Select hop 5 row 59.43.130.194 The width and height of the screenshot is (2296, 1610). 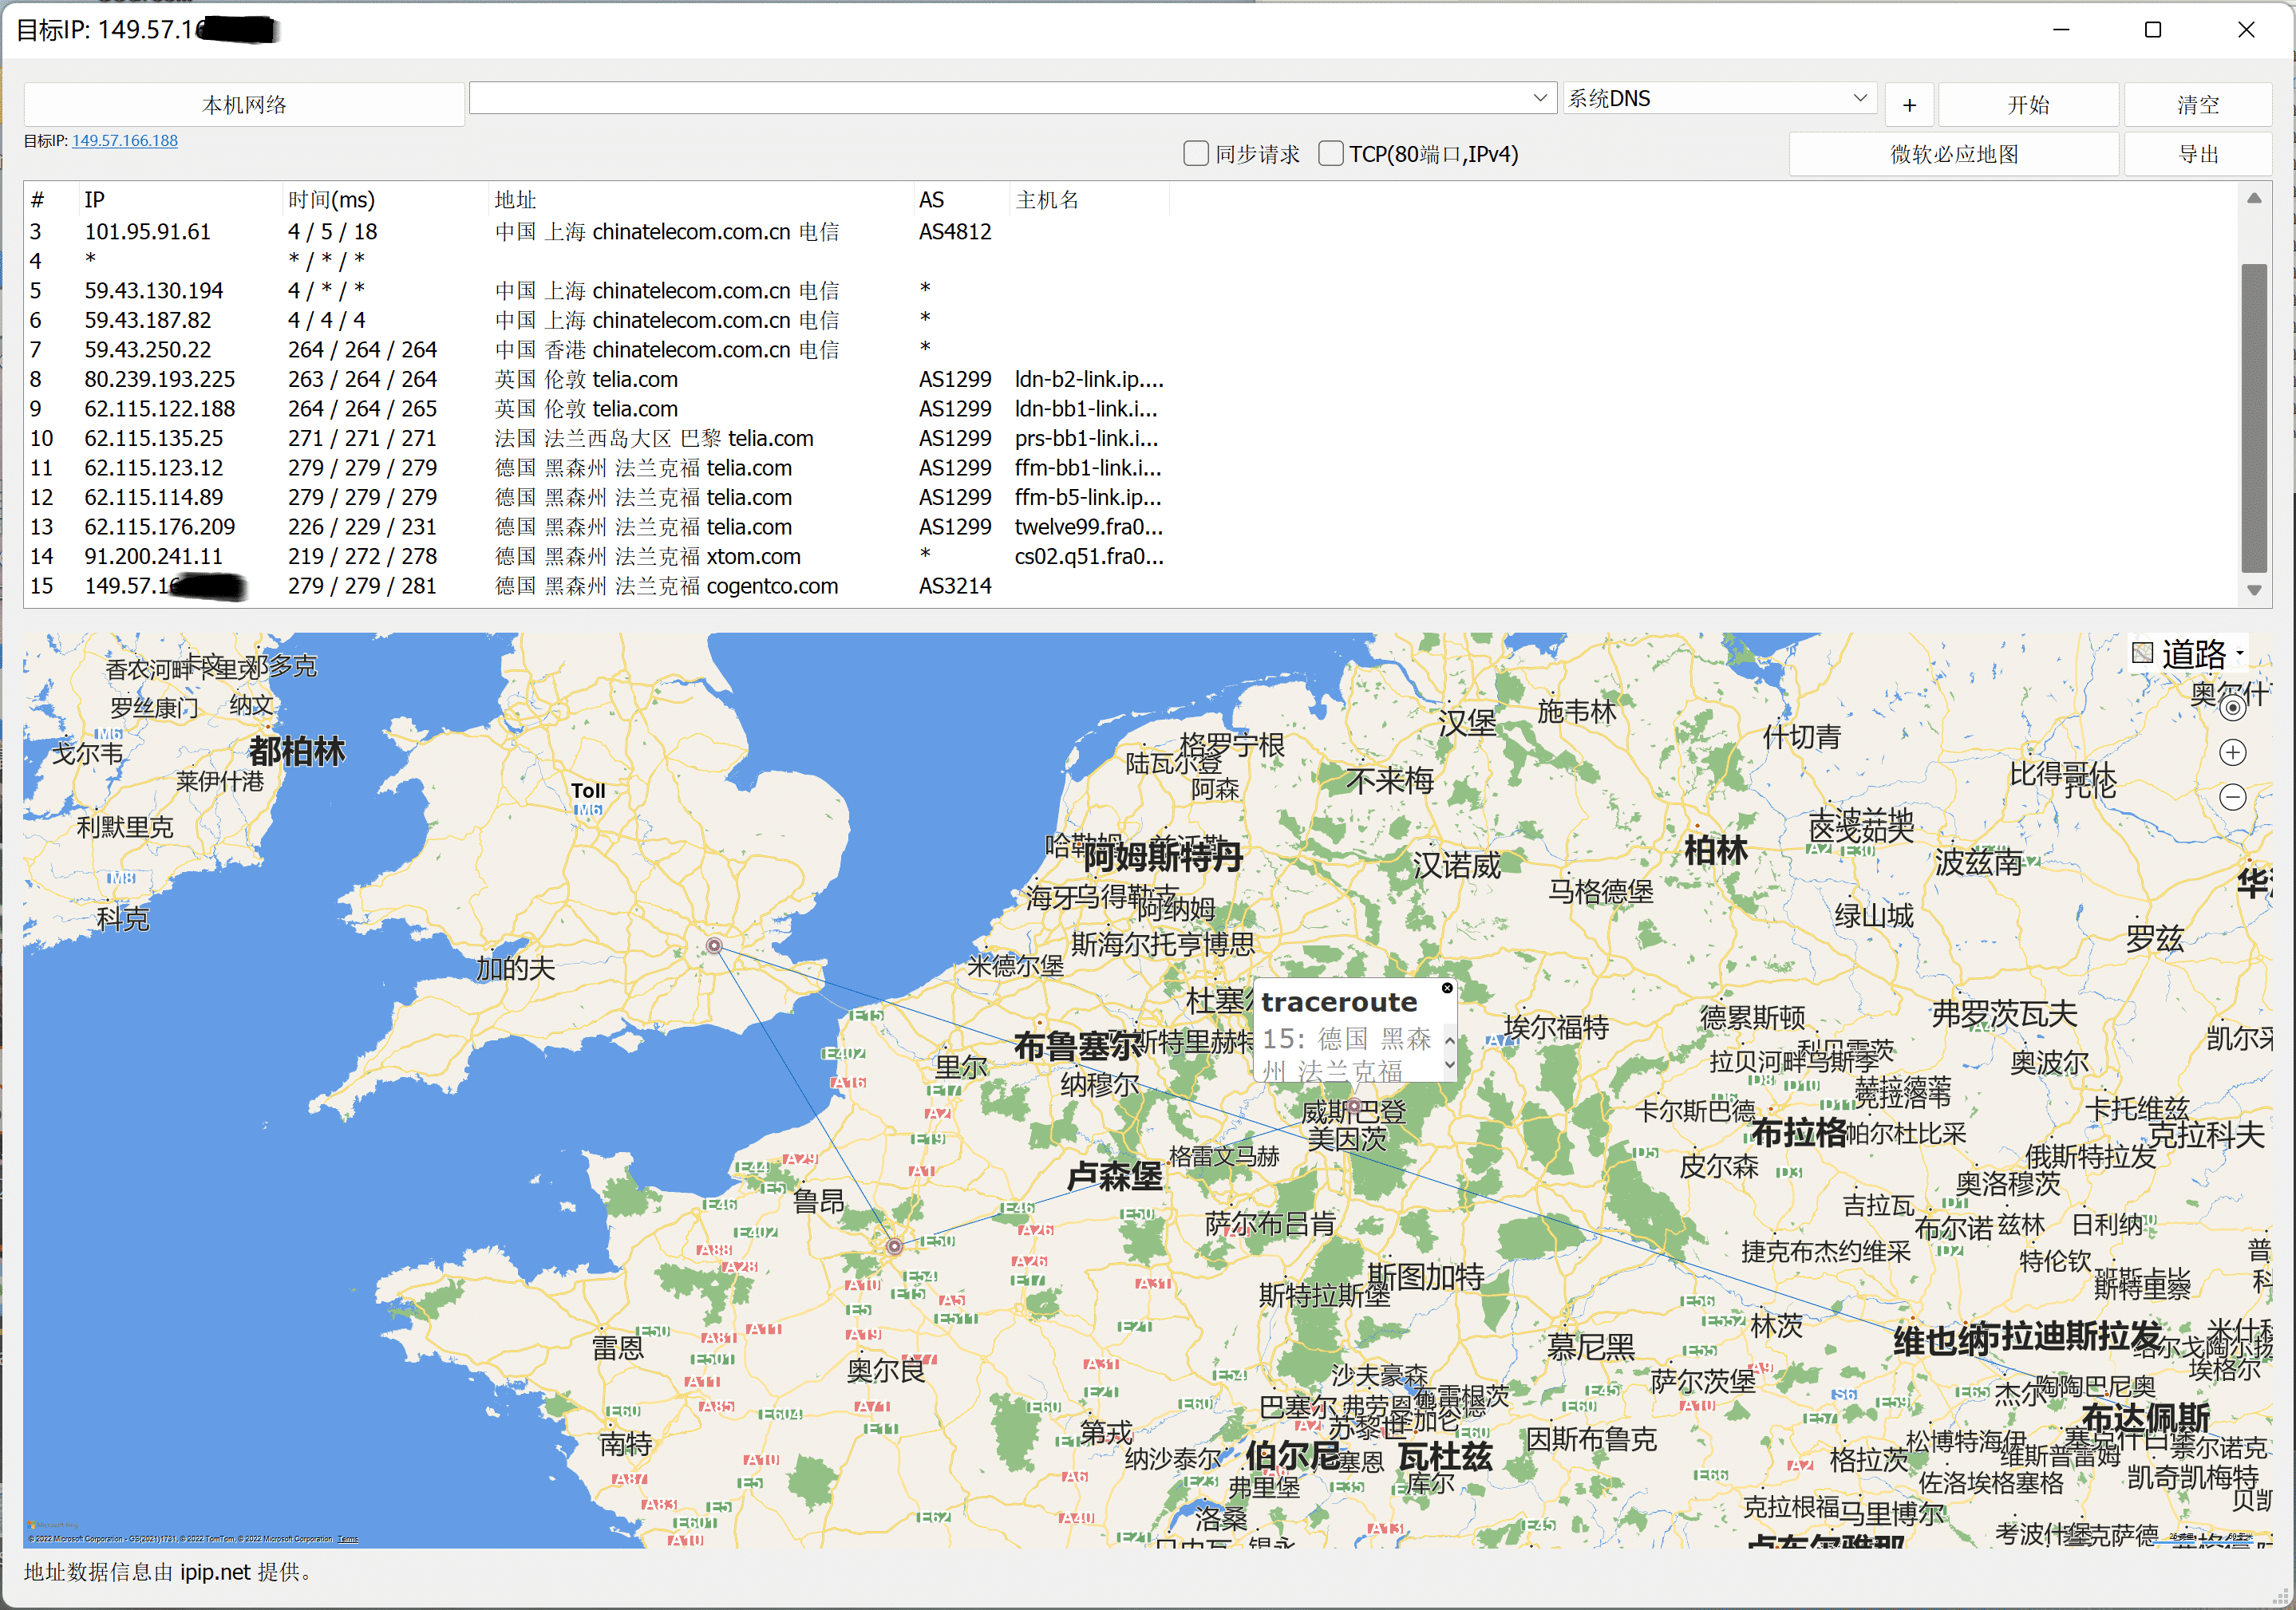pos(596,290)
